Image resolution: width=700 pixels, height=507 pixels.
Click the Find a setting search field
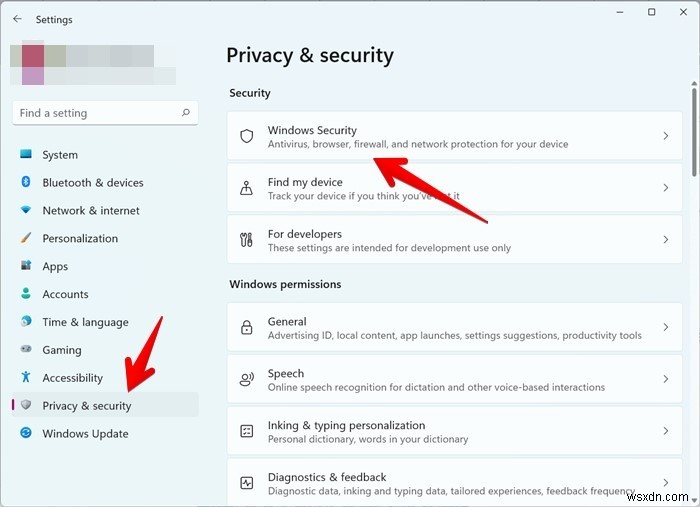(95, 113)
